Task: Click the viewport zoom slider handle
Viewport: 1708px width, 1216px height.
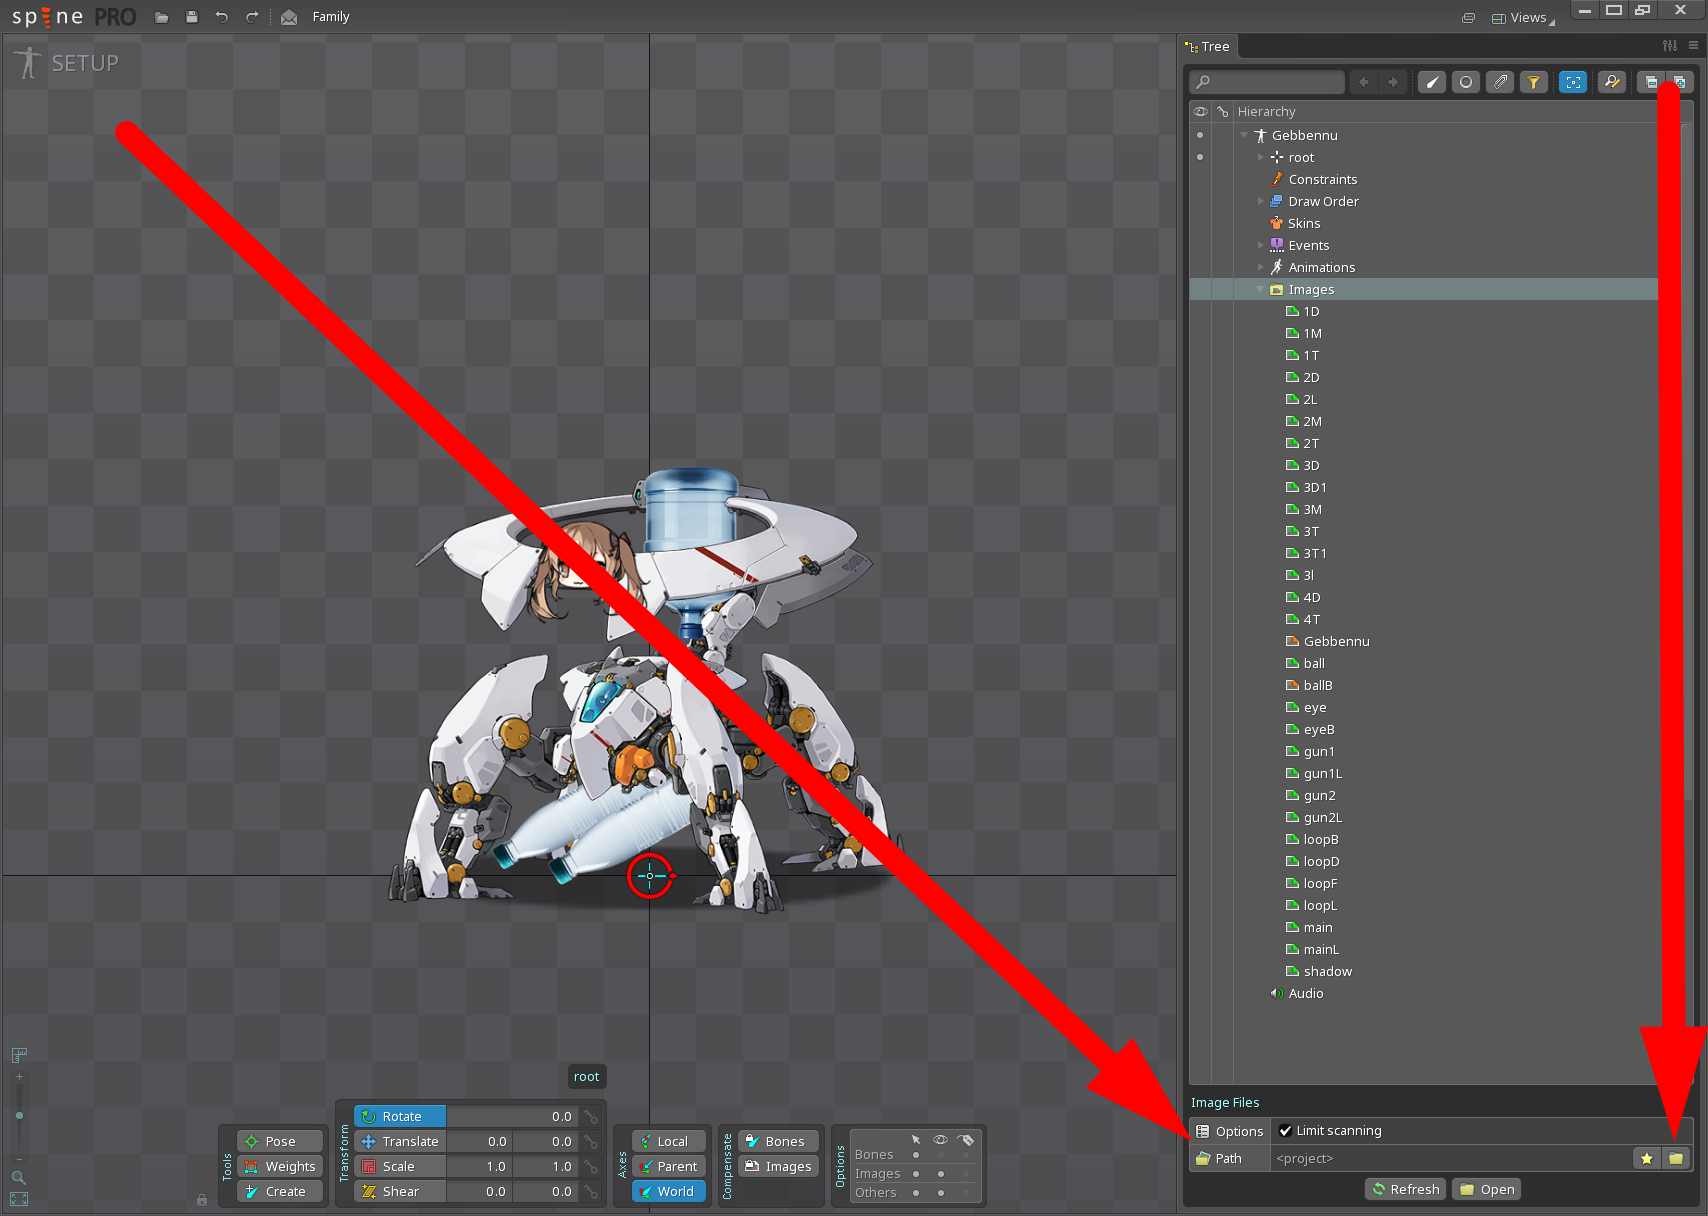Action: pyautogui.click(x=19, y=1115)
